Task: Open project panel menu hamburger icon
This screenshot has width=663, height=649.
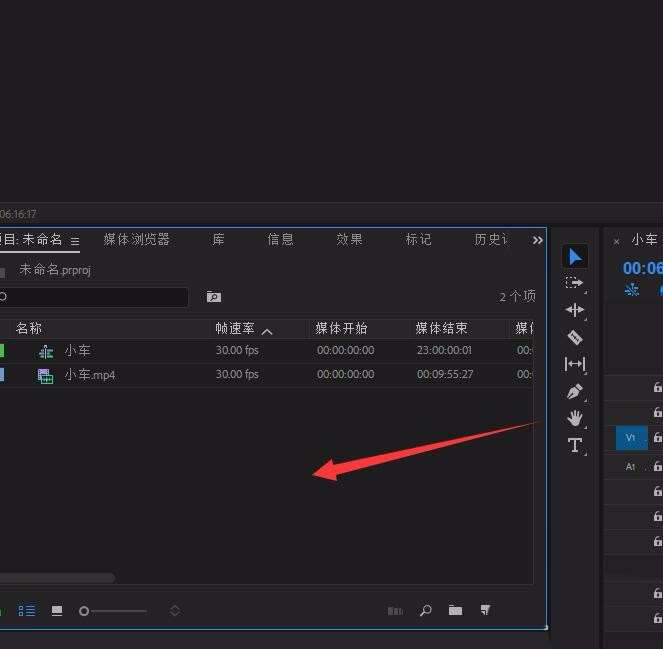Action: (x=75, y=241)
